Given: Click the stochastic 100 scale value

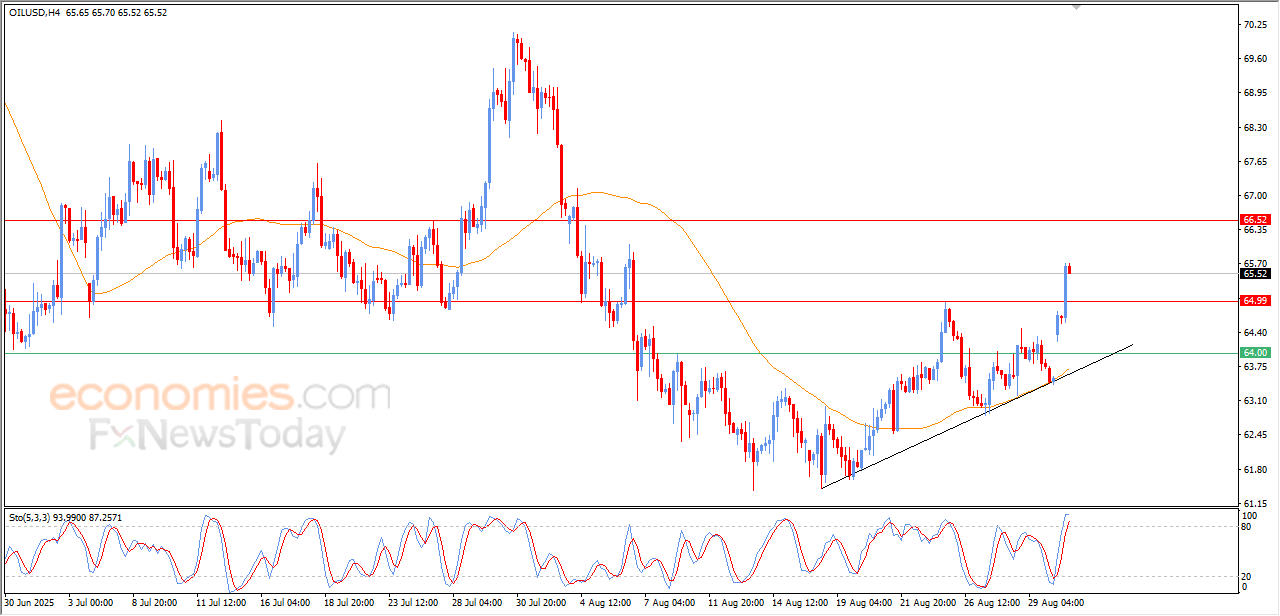Looking at the screenshot, I should point(1250,515).
